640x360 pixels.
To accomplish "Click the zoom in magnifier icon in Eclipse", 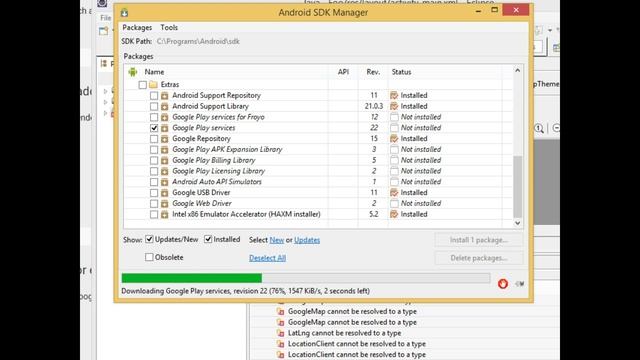I will (x=539, y=128).
